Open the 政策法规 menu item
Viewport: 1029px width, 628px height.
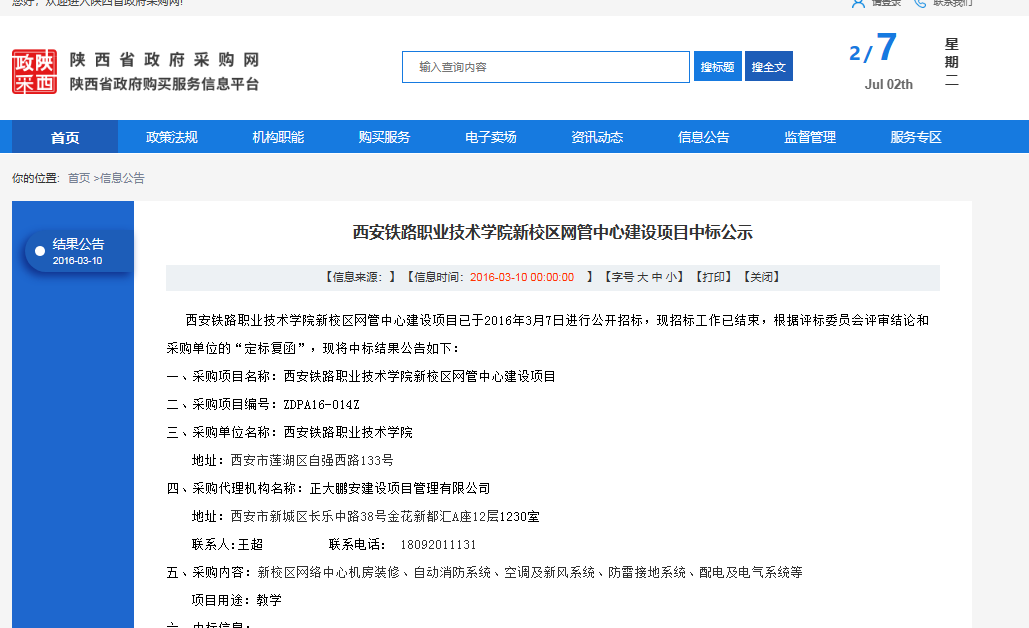172,137
